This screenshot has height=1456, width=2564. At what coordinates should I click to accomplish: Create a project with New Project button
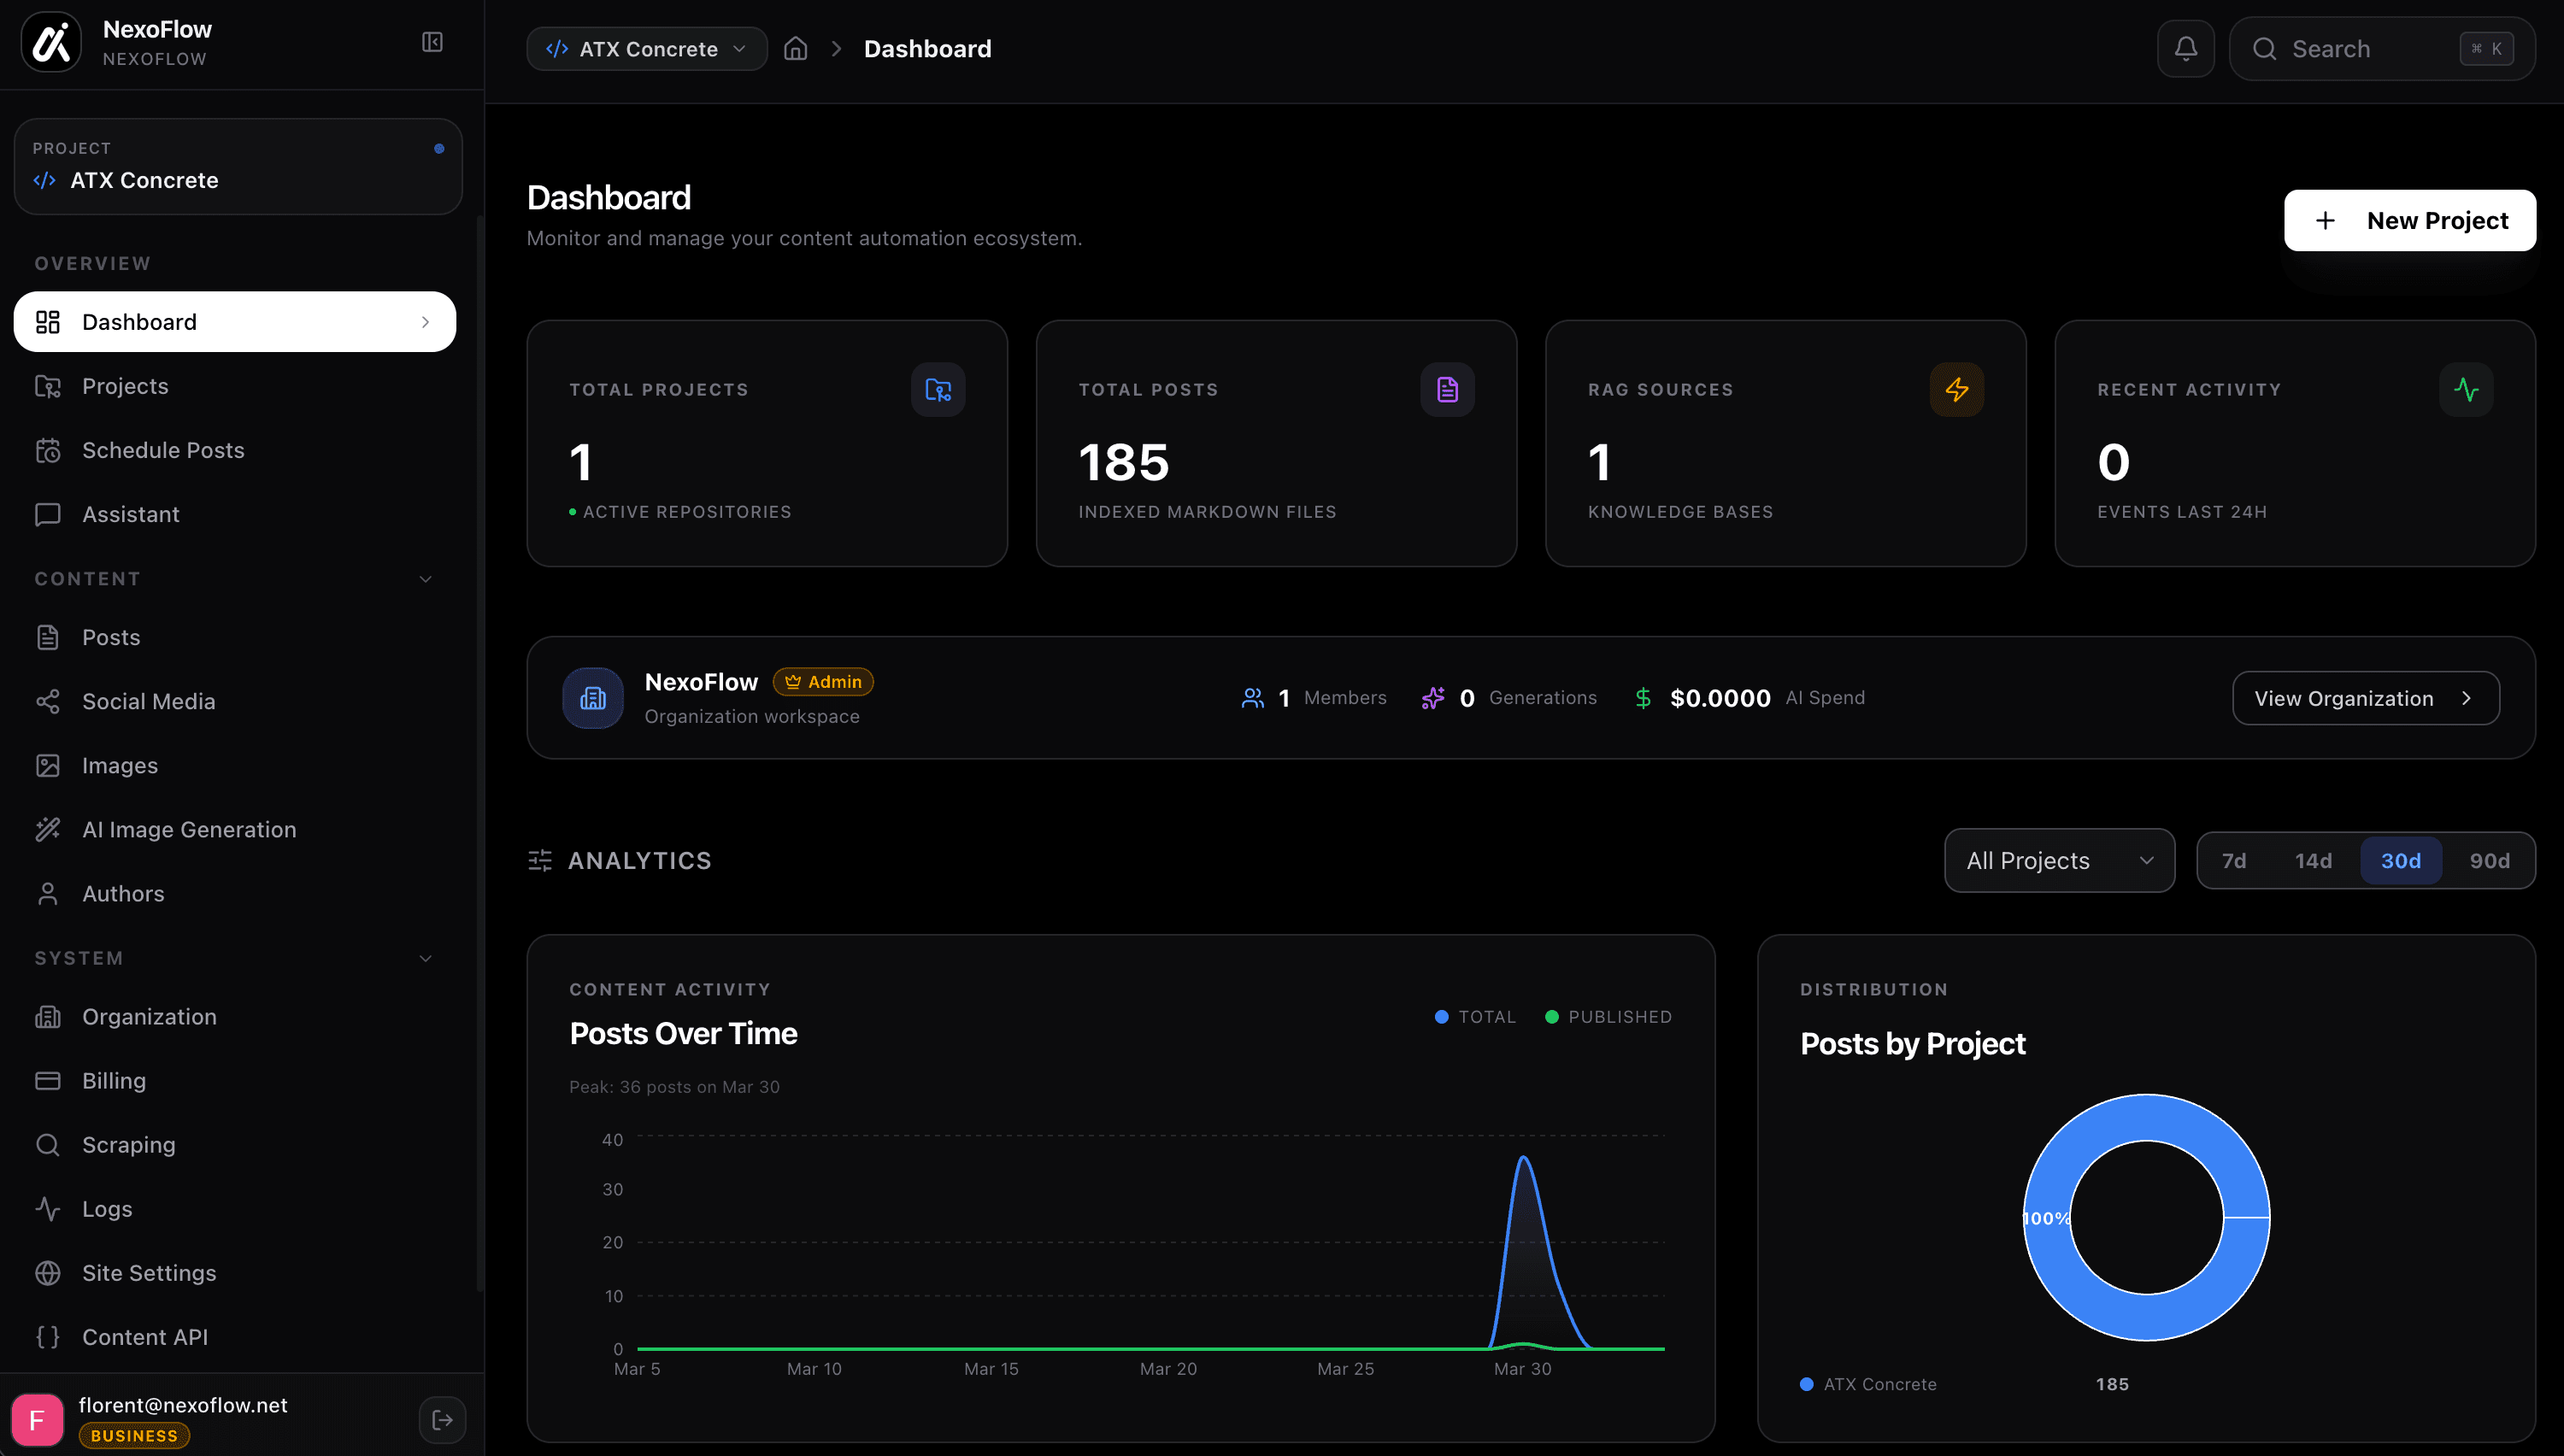[2410, 220]
